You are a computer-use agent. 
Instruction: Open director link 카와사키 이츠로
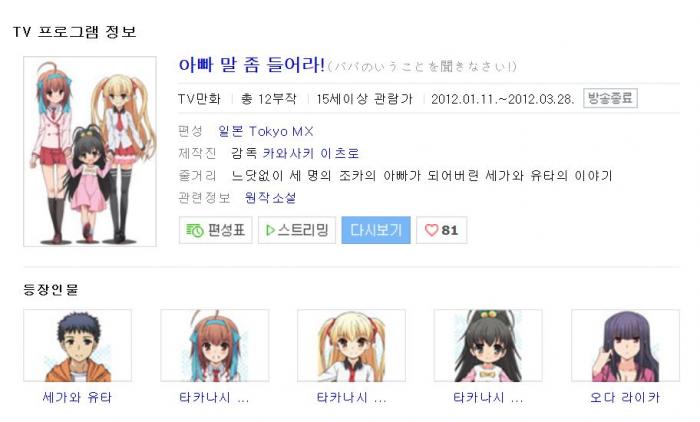[x=311, y=153]
